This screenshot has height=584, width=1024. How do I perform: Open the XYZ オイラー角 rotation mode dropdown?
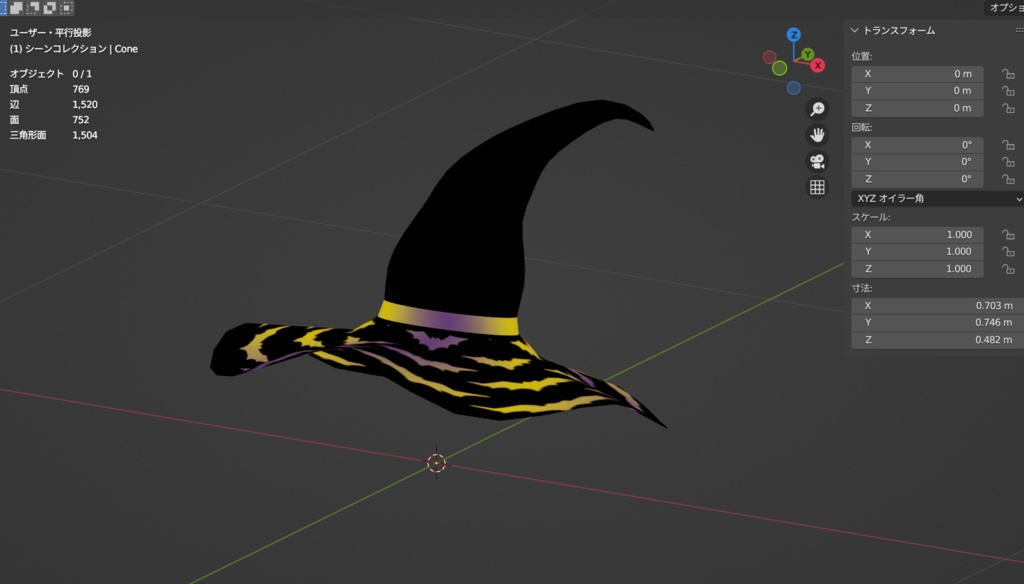coord(937,198)
